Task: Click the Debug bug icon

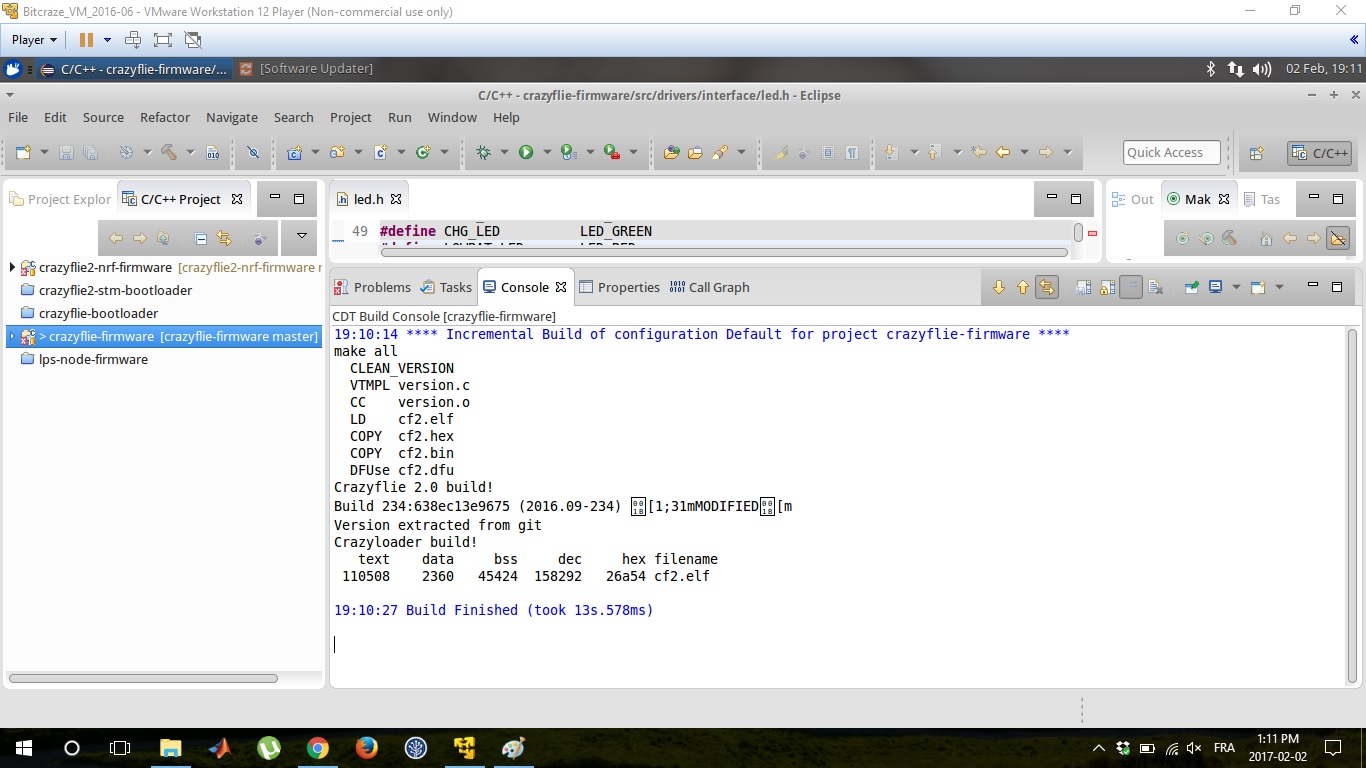Action: [x=484, y=152]
